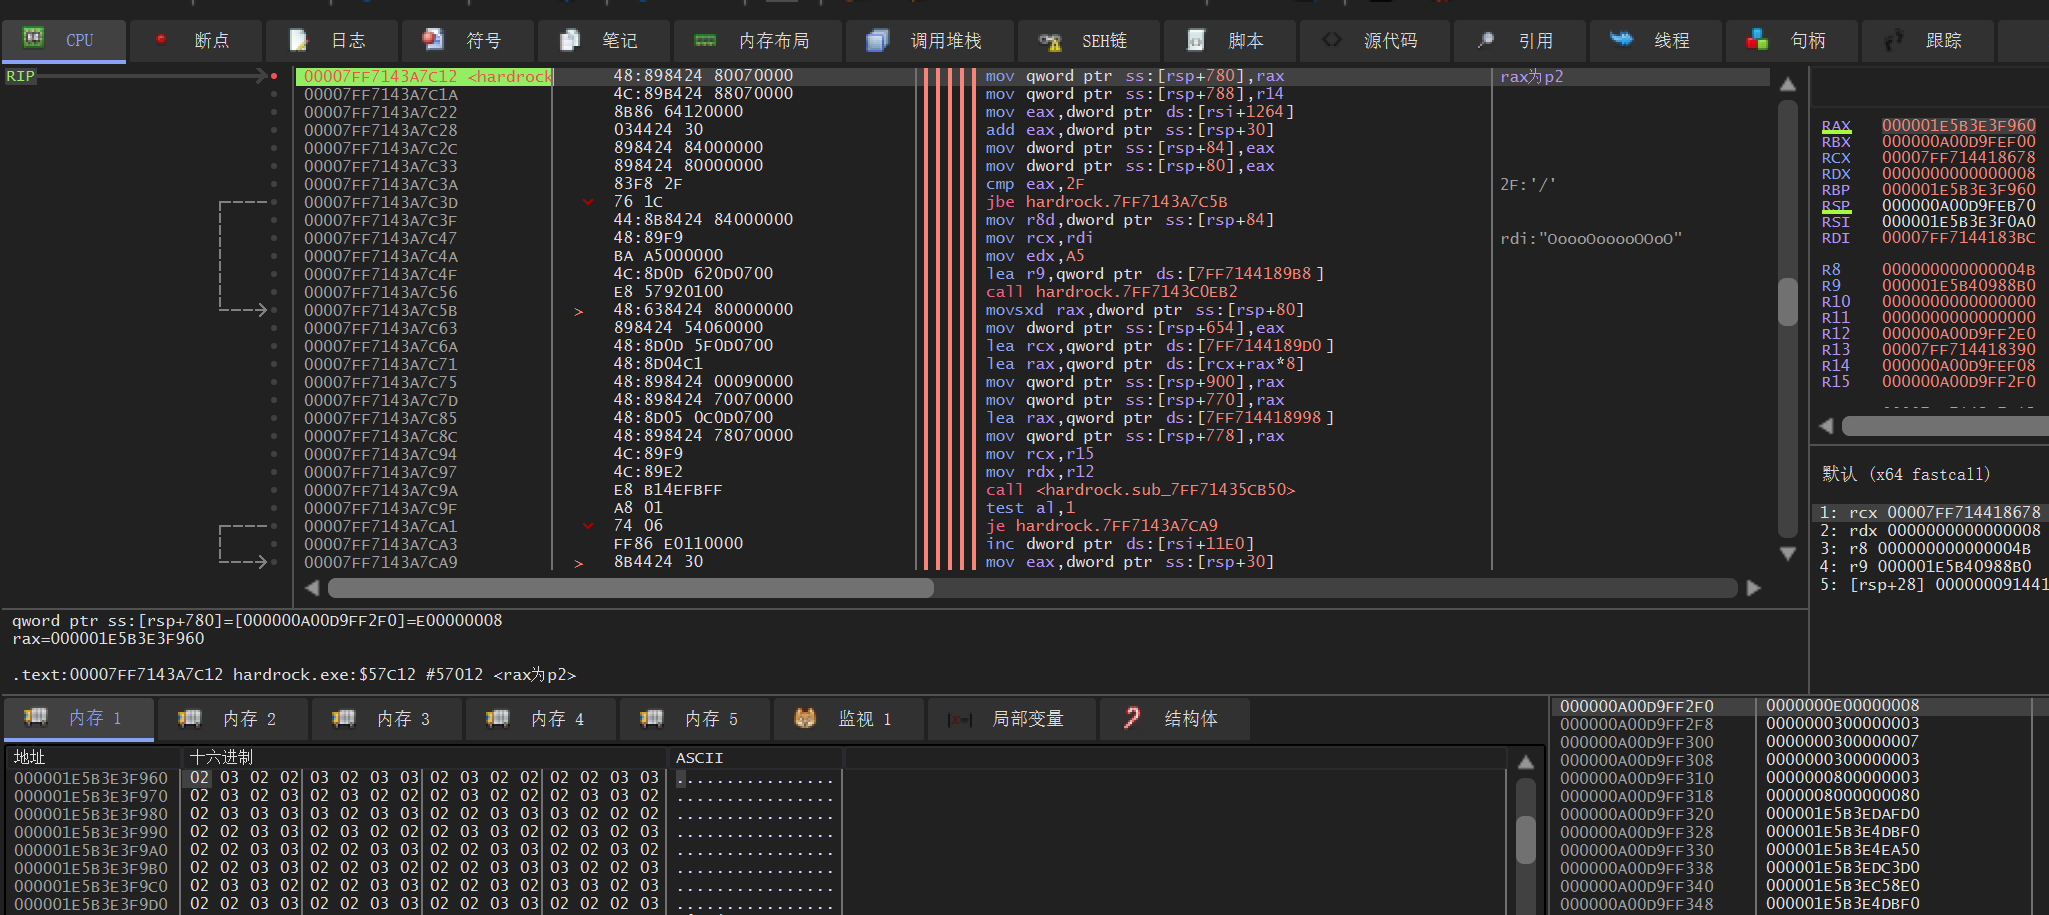Open the 断点 breakpoints tab
The height and width of the screenshot is (915, 2049).
click(195, 41)
